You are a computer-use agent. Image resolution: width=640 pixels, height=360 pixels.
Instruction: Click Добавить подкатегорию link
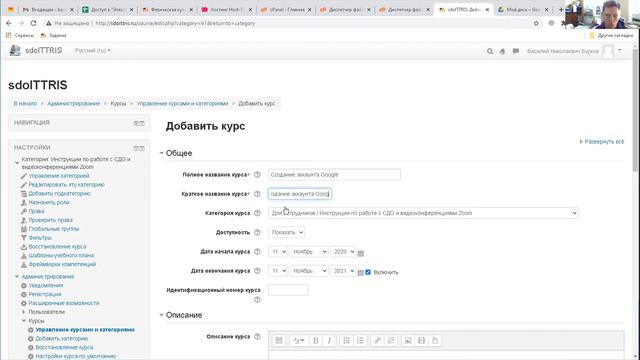60,193
